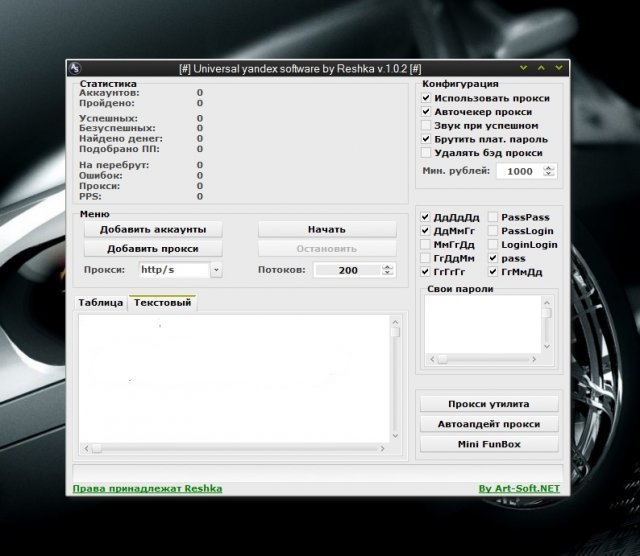This screenshot has height=556, width=640.
Task: Click the Начать button
Action: pyautogui.click(x=327, y=229)
